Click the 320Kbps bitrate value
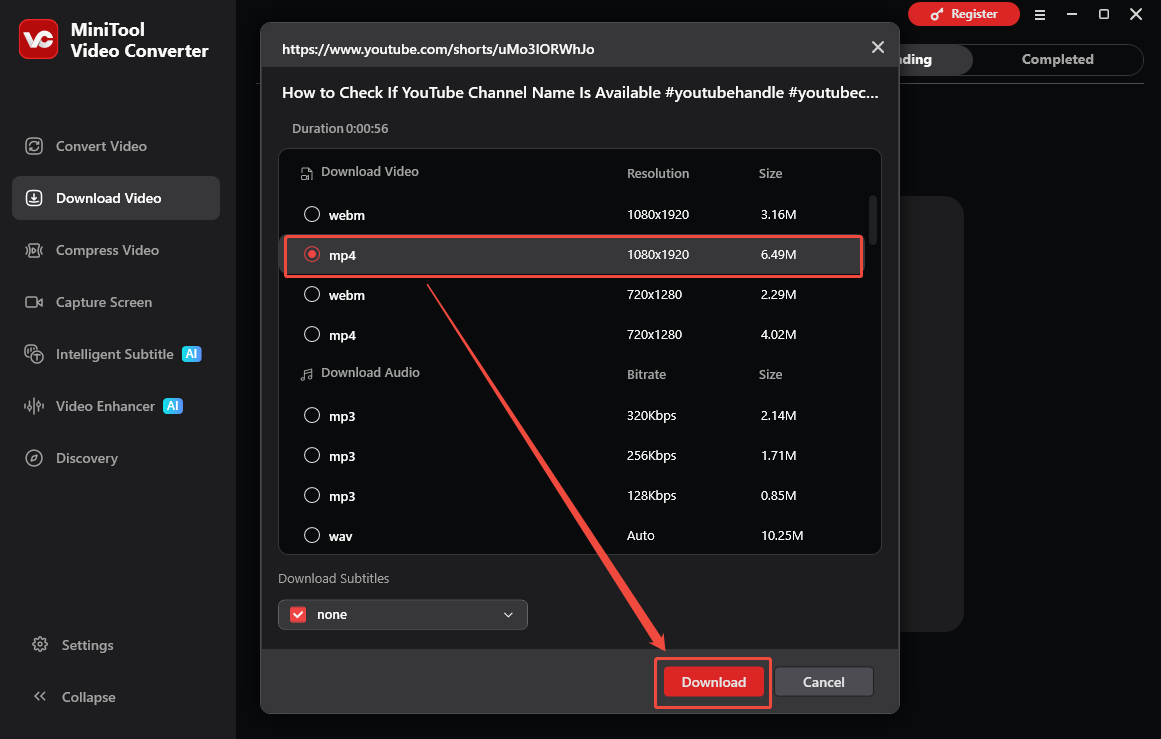Viewport: 1161px width, 739px height. 652,415
